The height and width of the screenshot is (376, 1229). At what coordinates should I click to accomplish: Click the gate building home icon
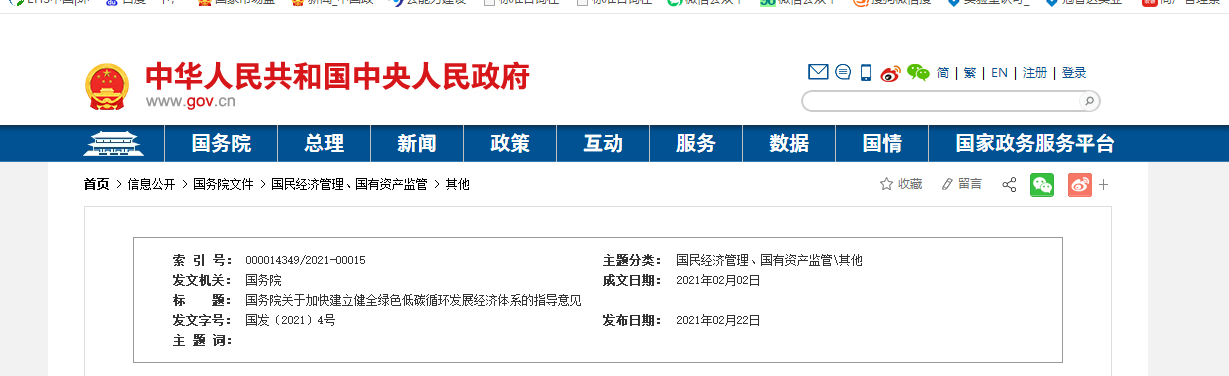(114, 144)
